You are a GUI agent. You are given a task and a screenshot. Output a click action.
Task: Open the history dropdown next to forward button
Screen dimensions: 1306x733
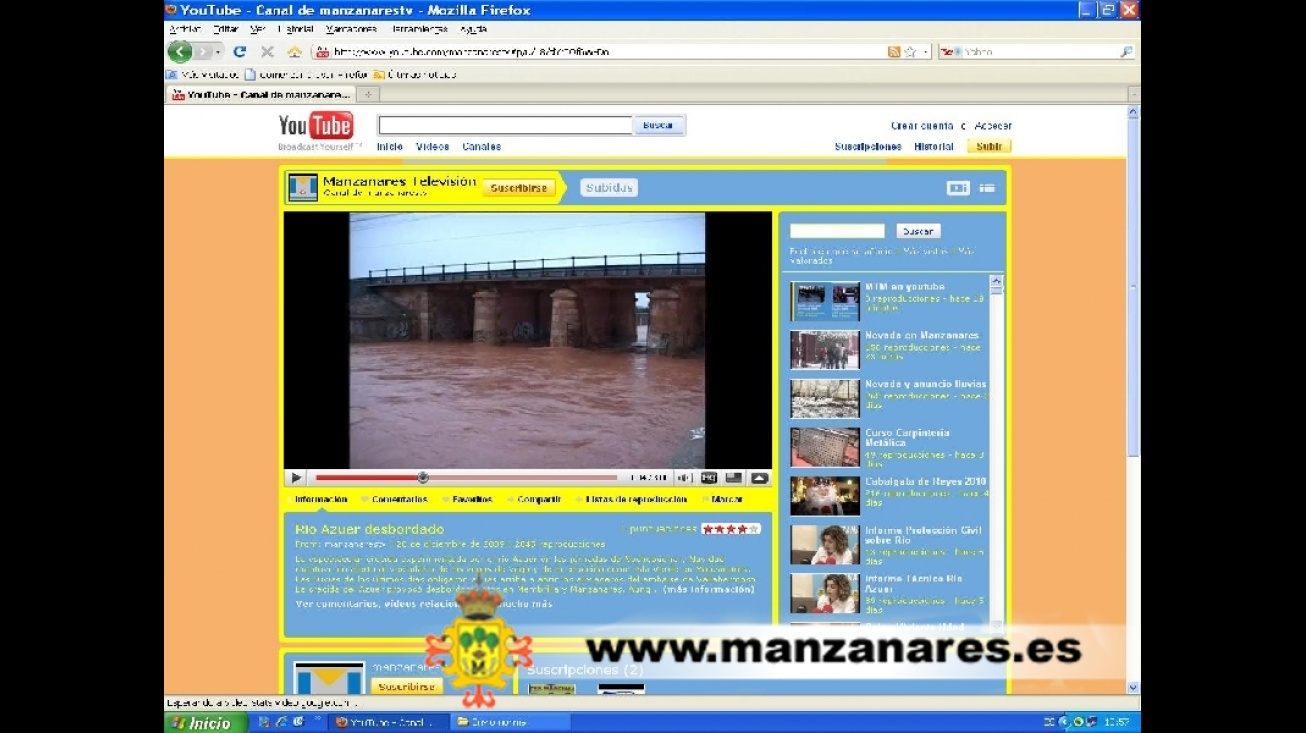[219, 52]
